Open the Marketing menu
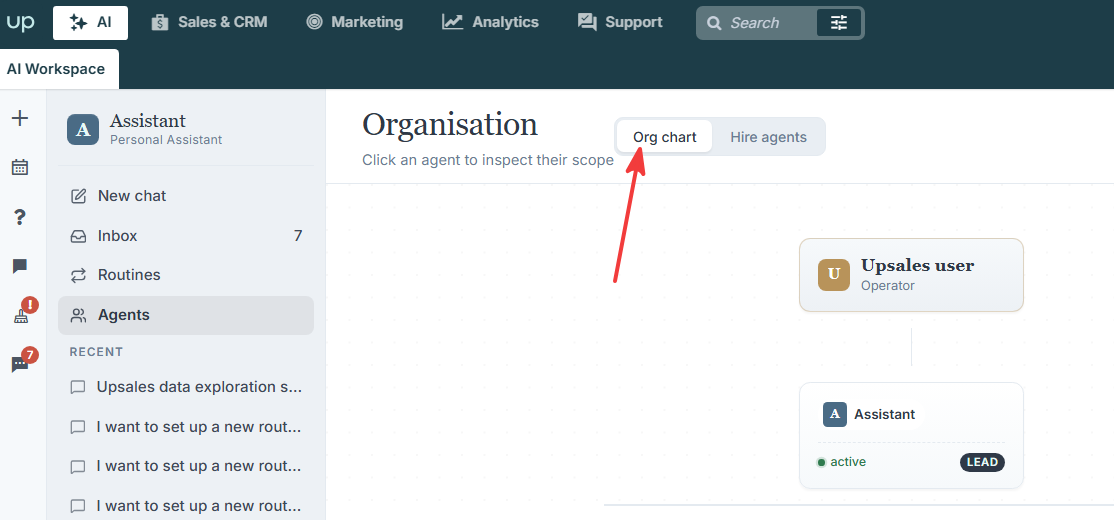Viewport: 1114px width, 520px height. pos(355,23)
